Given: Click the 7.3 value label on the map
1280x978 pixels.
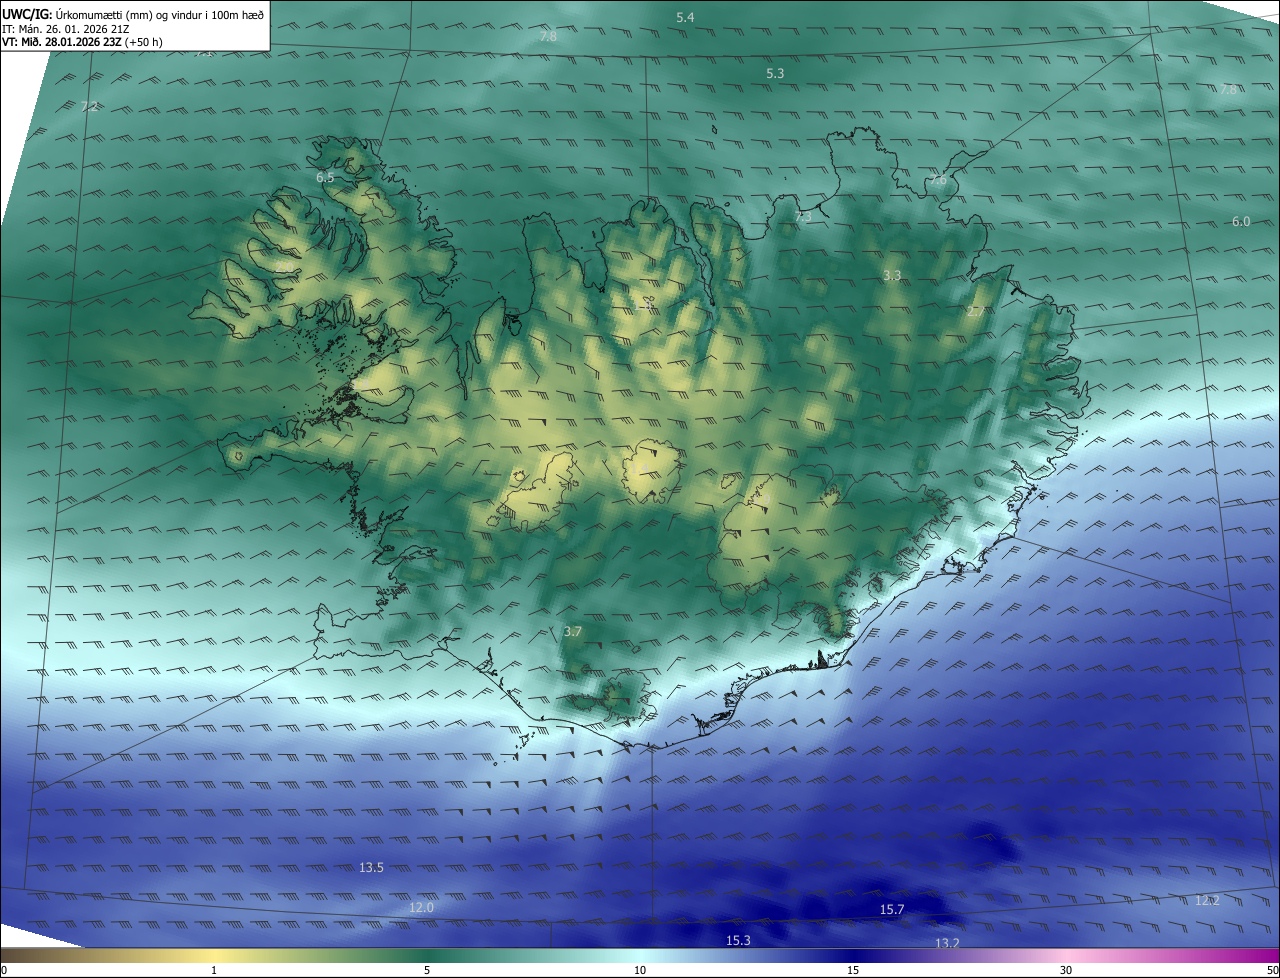Looking at the screenshot, I should (x=803, y=216).
